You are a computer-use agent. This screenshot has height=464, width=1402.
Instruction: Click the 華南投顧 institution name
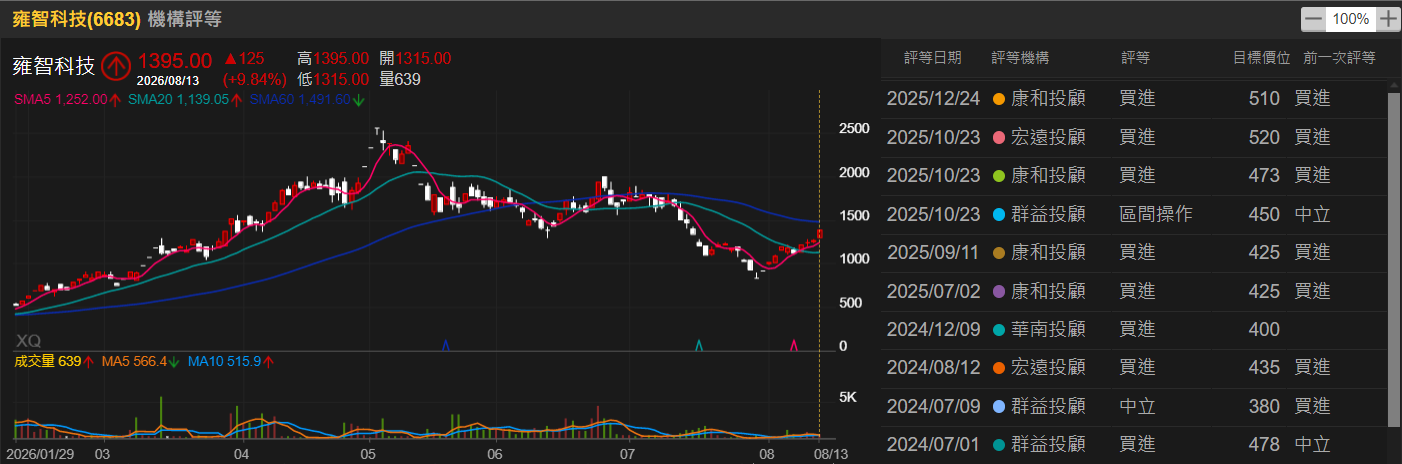pyautogui.click(x=1048, y=330)
